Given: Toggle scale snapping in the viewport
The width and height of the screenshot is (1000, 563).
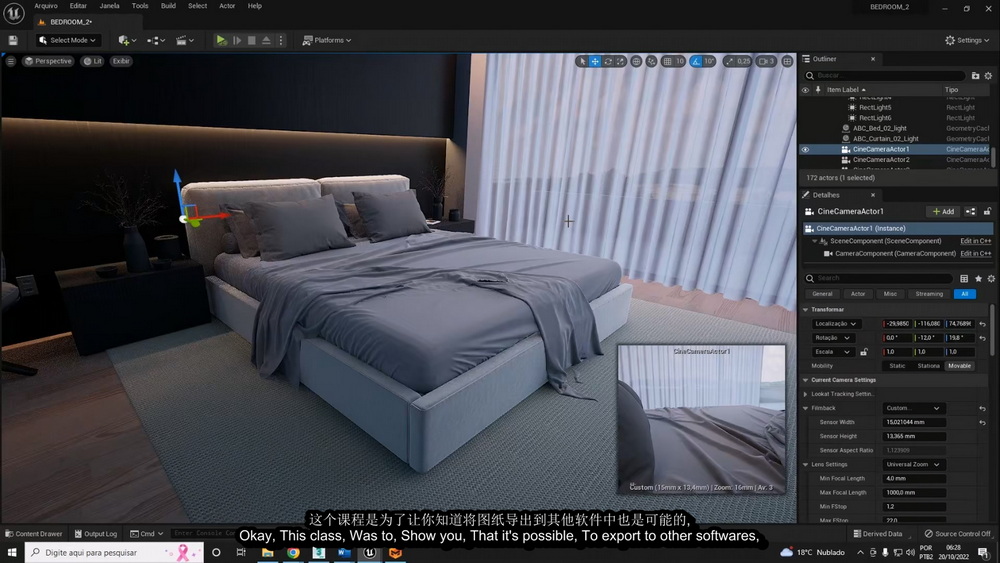Looking at the screenshot, I should click(729, 61).
